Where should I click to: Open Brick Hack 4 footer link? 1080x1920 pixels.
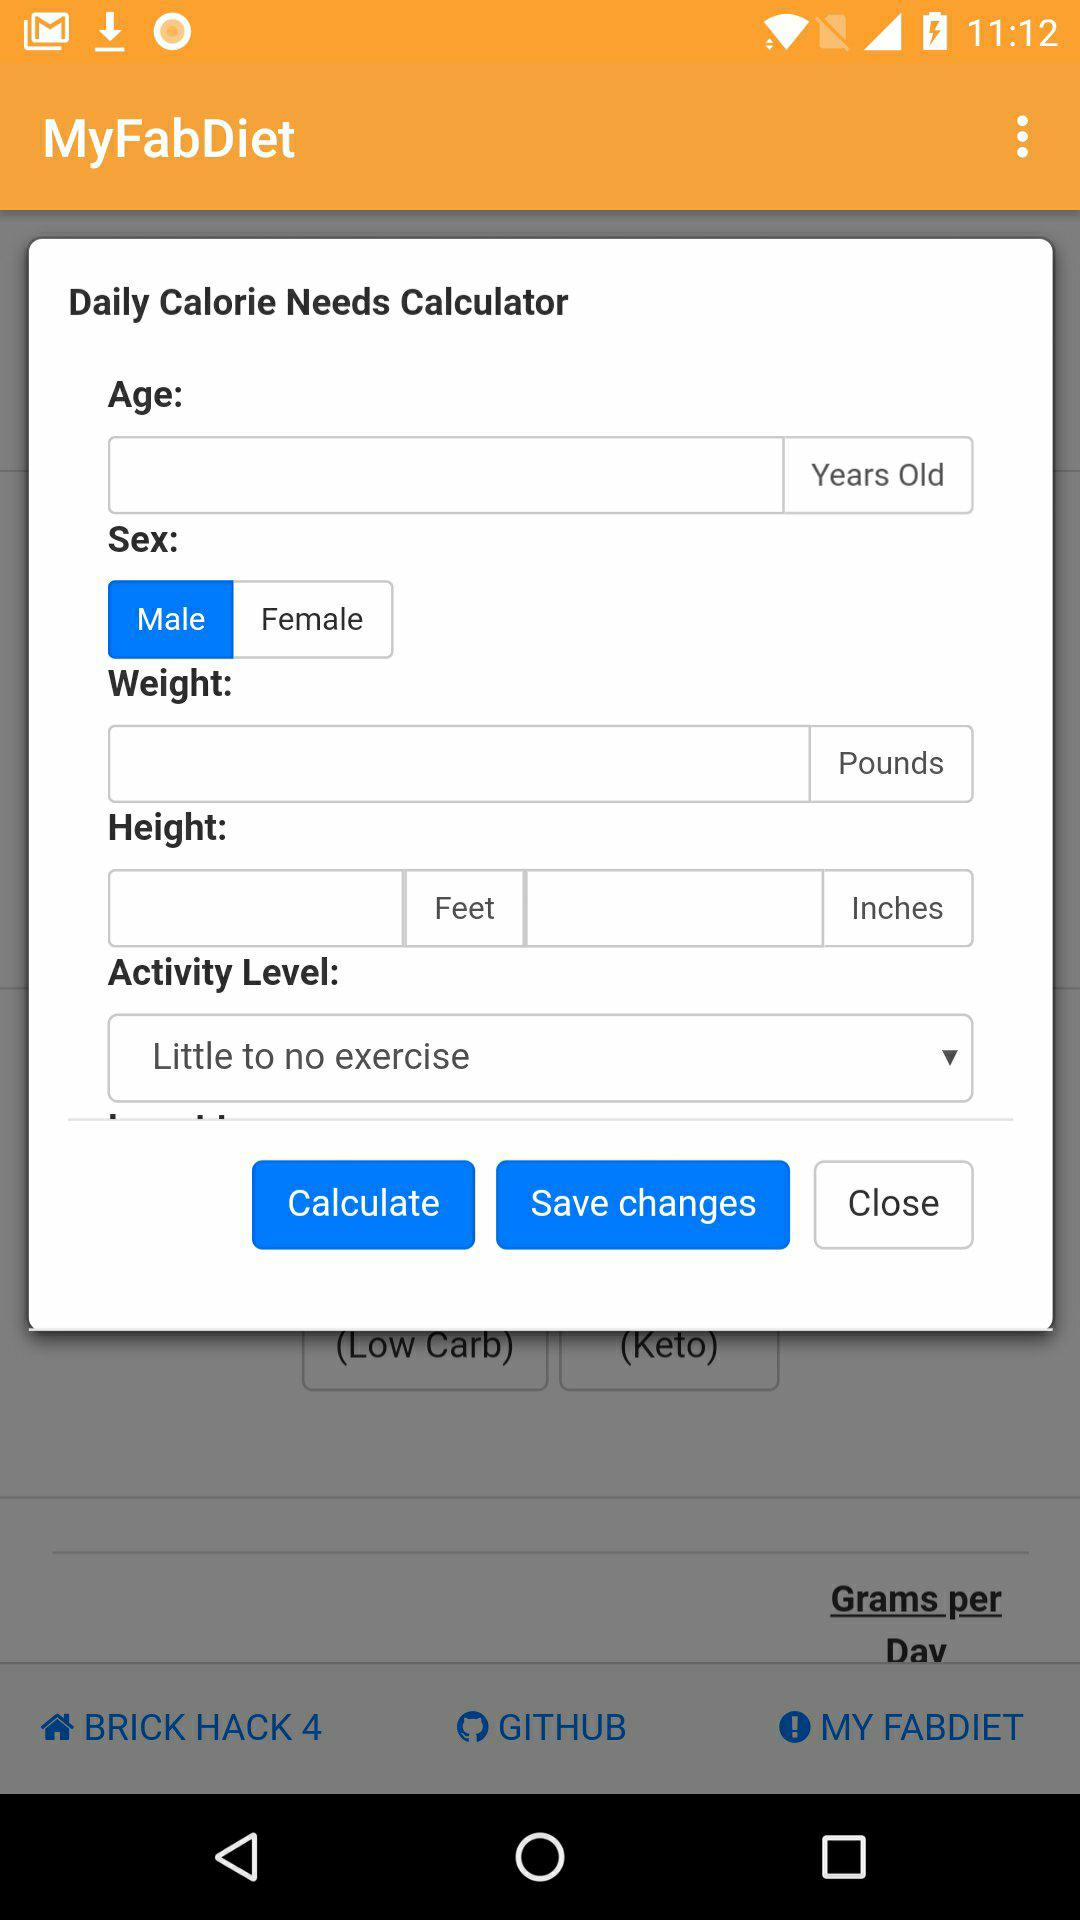pyautogui.click(x=181, y=1727)
